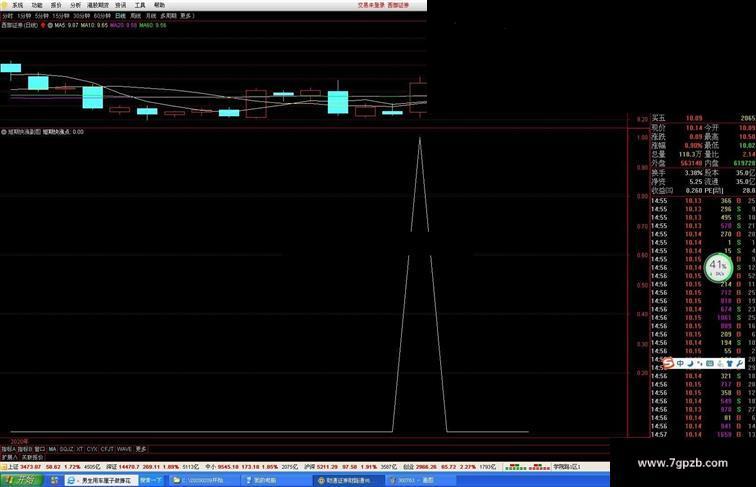Click the 深证 index value in status bar
The height and width of the screenshot is (487, 756).
129,467
